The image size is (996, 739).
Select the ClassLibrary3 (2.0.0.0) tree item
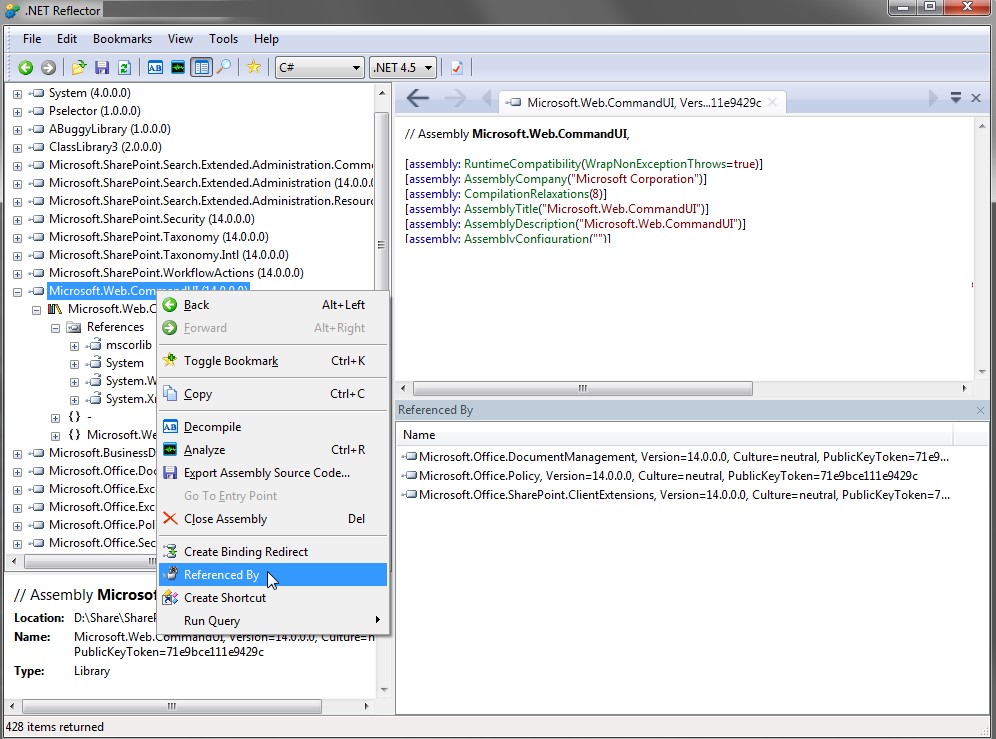coord(105,147)
